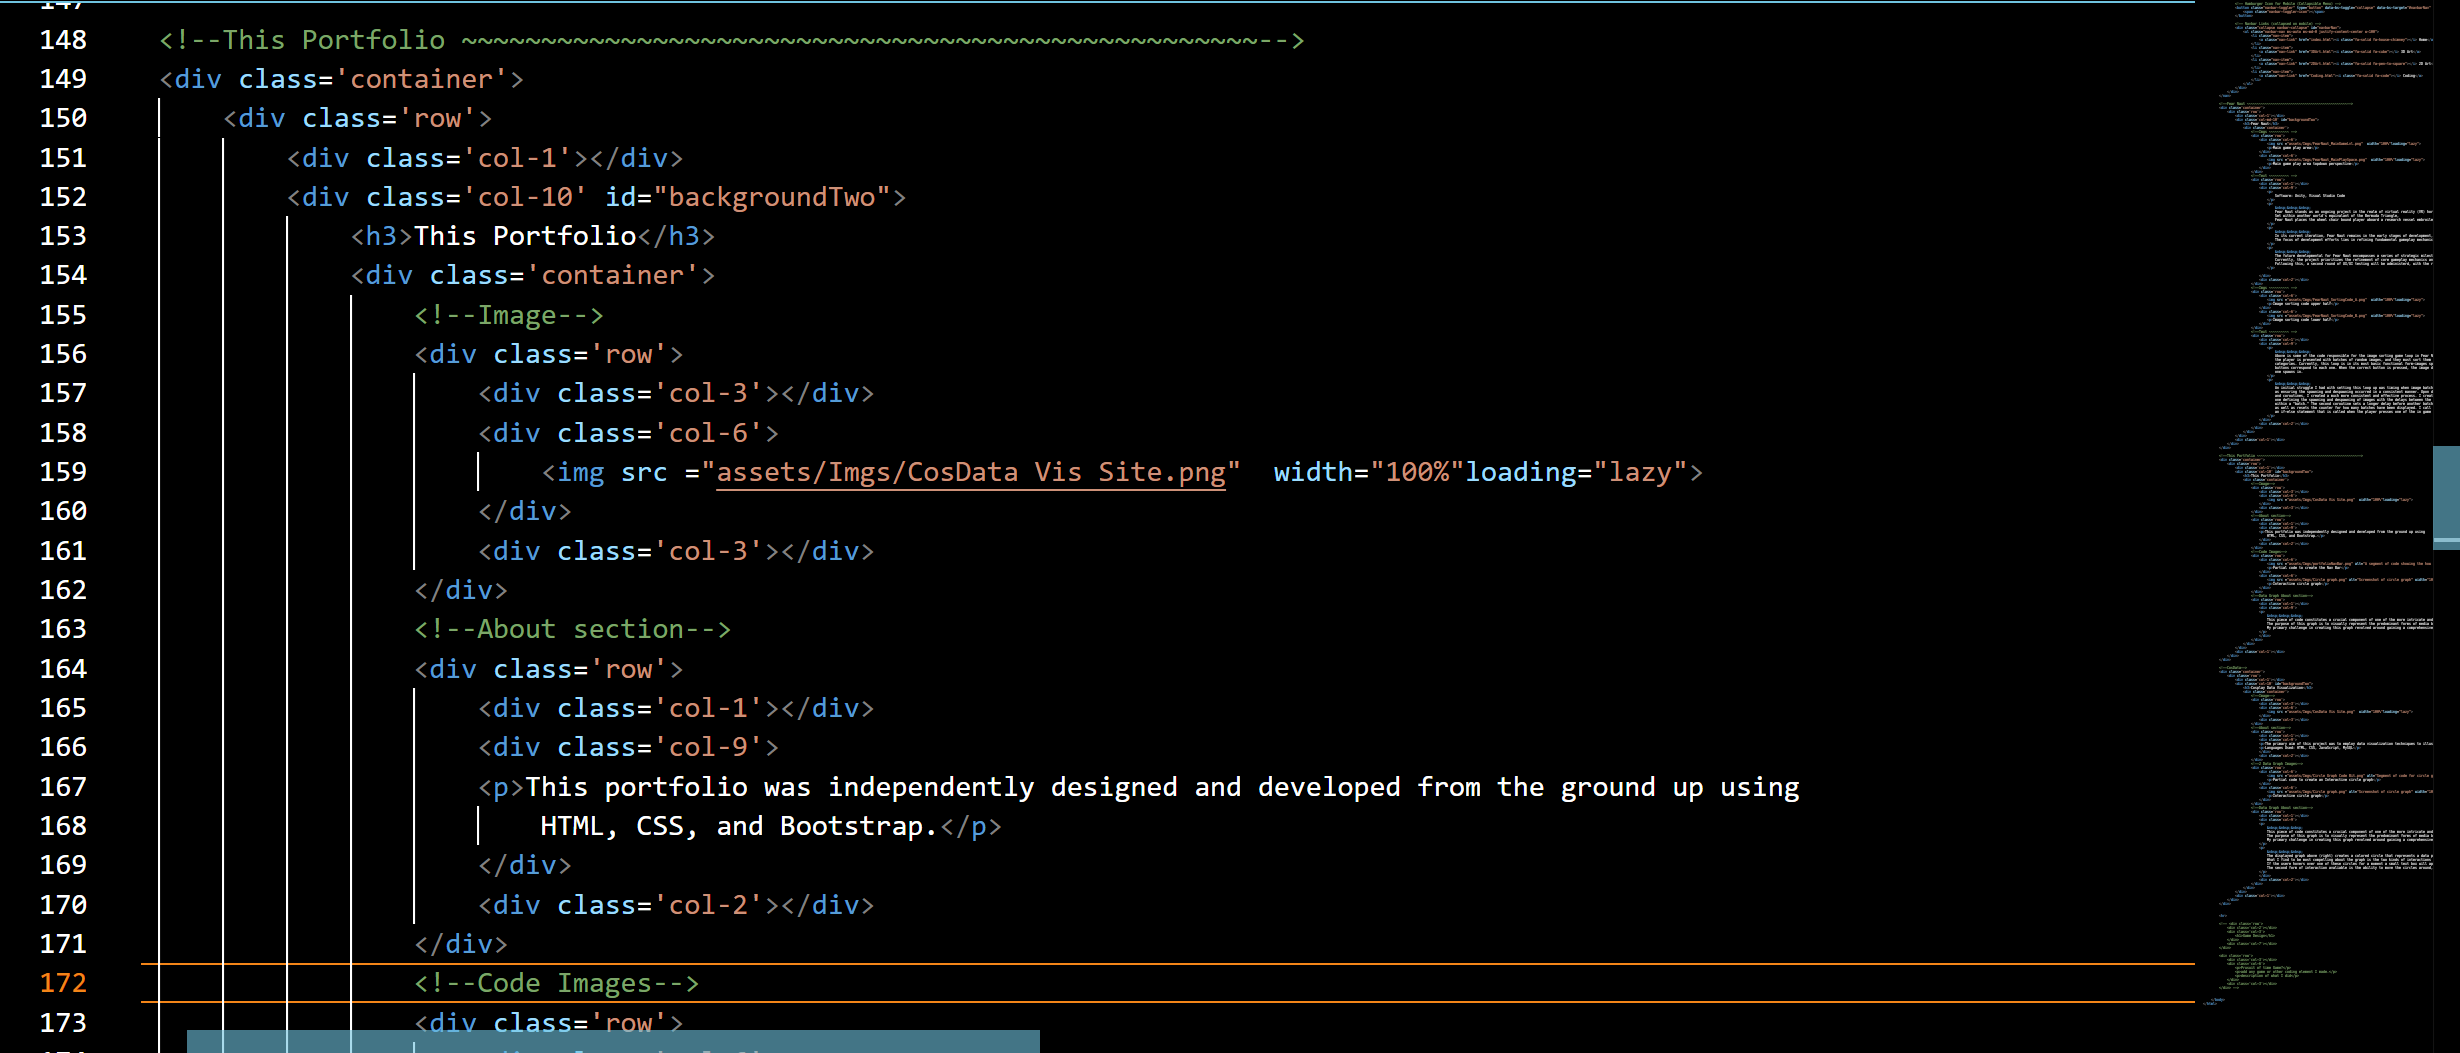Click the word 'Bootstrap.' on line 168
2460x1053 pixels.
(x=858, y=826)
